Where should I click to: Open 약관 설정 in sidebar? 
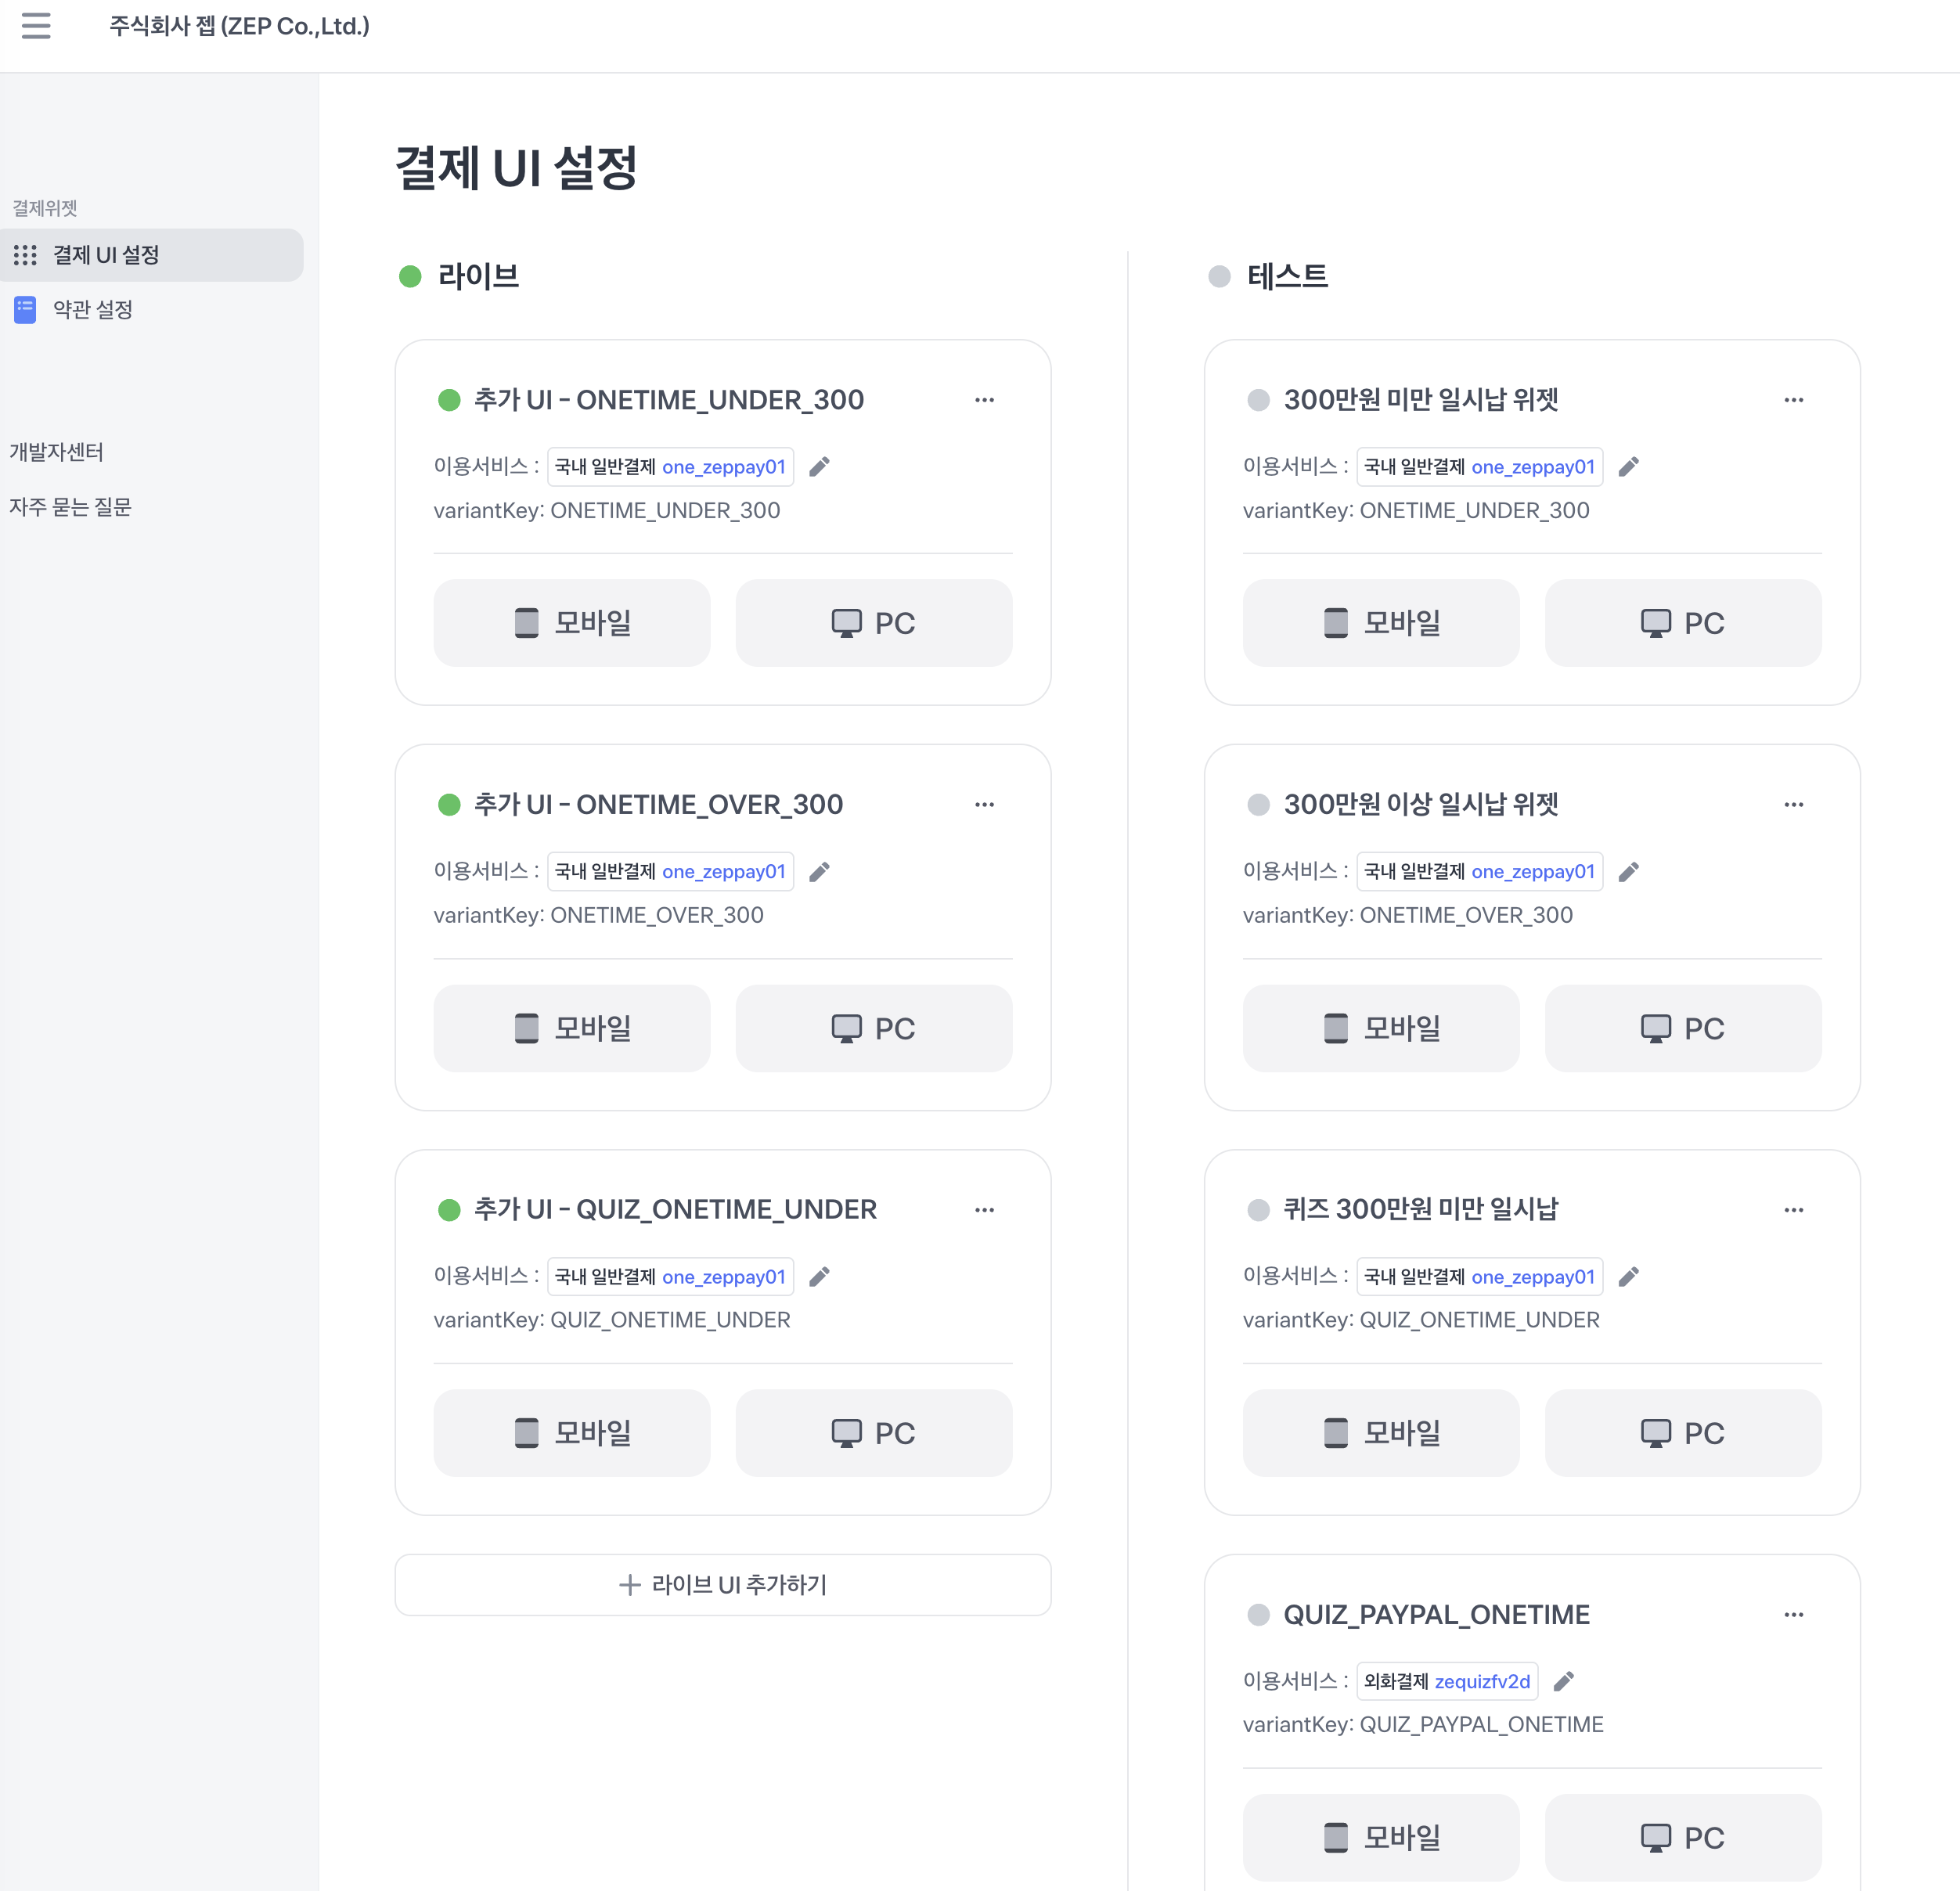click(93, 310)
